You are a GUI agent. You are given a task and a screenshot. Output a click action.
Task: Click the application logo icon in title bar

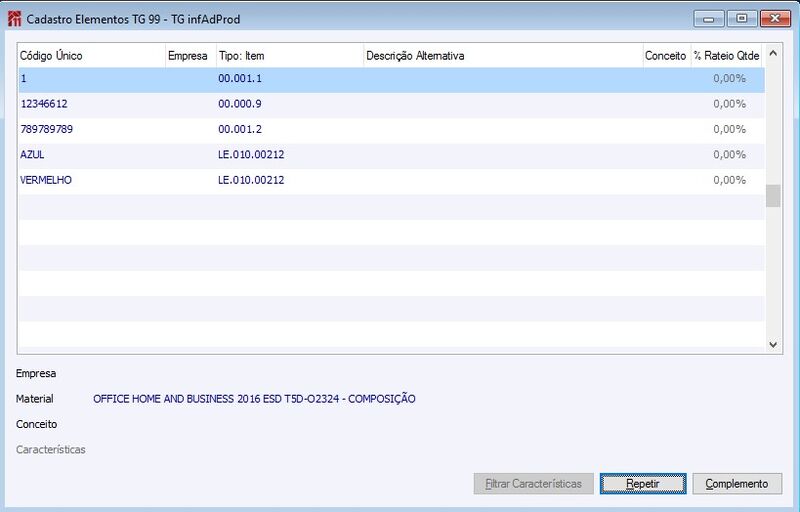pyautogui.click(x=14, y=19)
